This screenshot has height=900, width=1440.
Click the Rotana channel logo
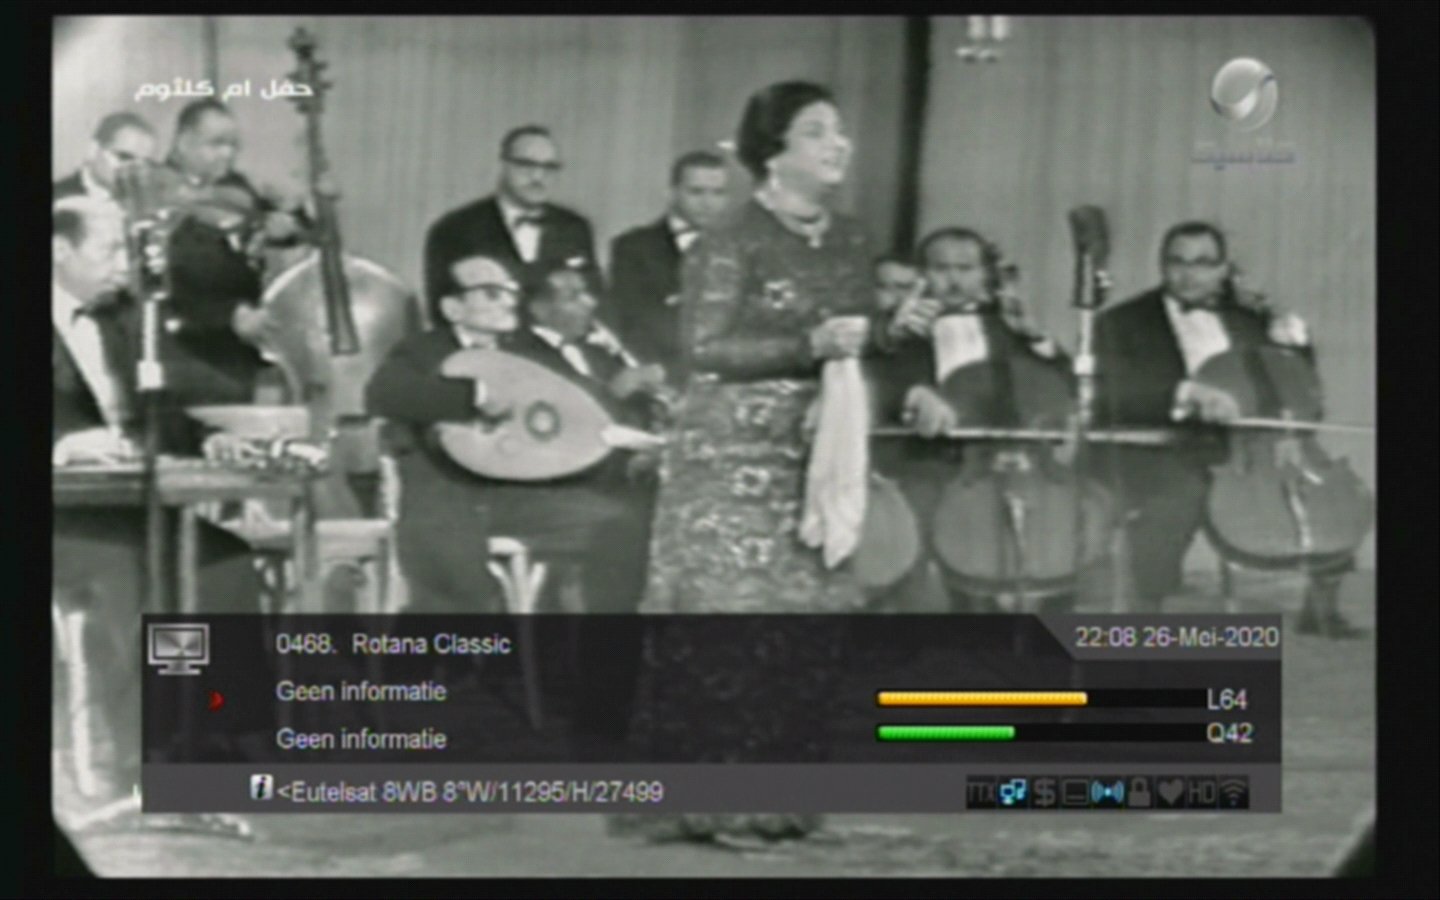[1243, 110]
